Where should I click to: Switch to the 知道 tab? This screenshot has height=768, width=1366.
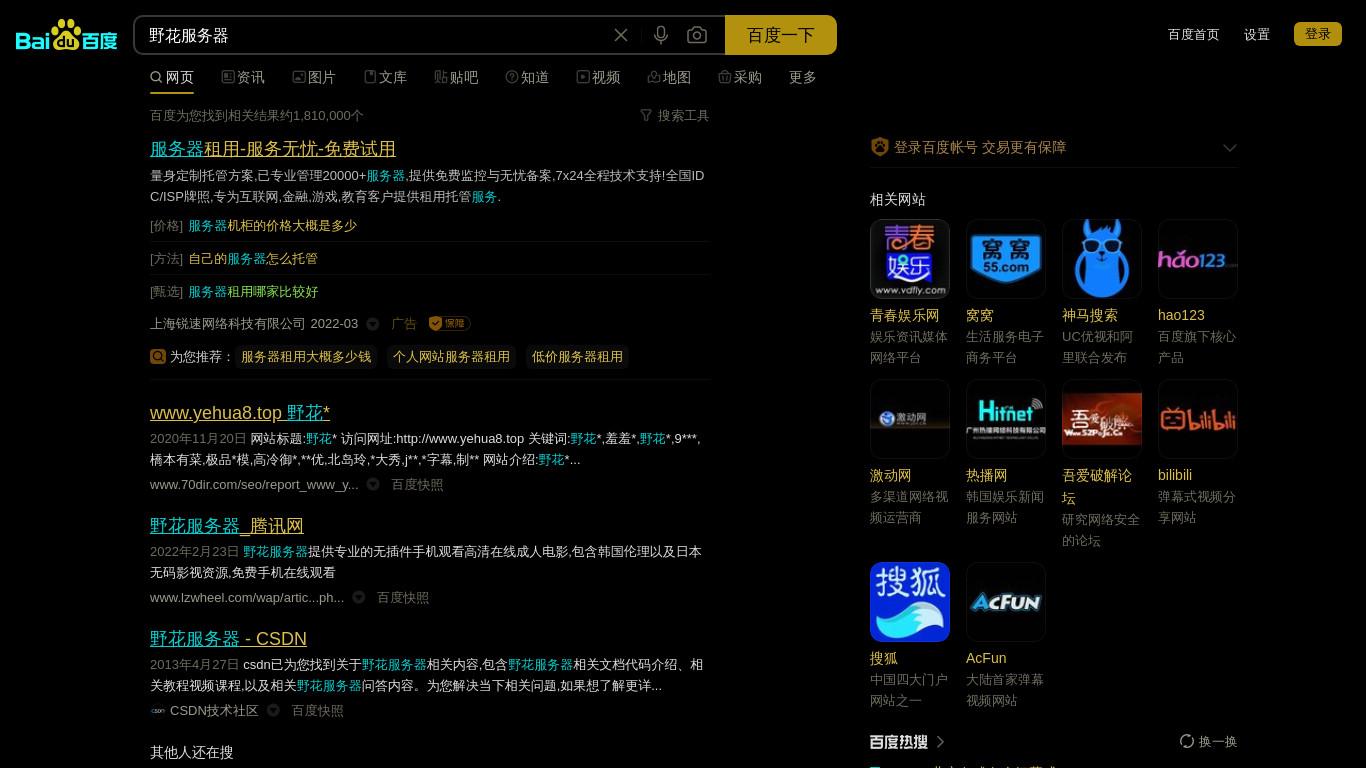(527, 77)
